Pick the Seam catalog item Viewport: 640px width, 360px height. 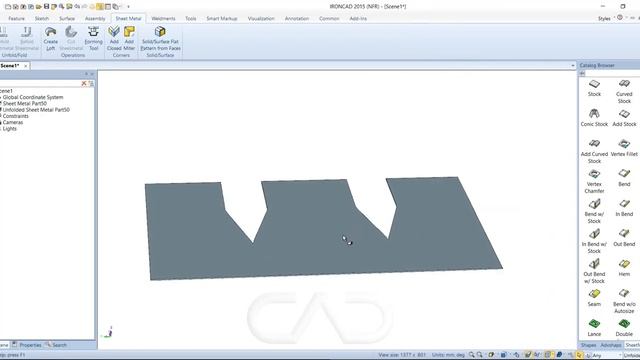pyautogui.click(x=594, y=298)
